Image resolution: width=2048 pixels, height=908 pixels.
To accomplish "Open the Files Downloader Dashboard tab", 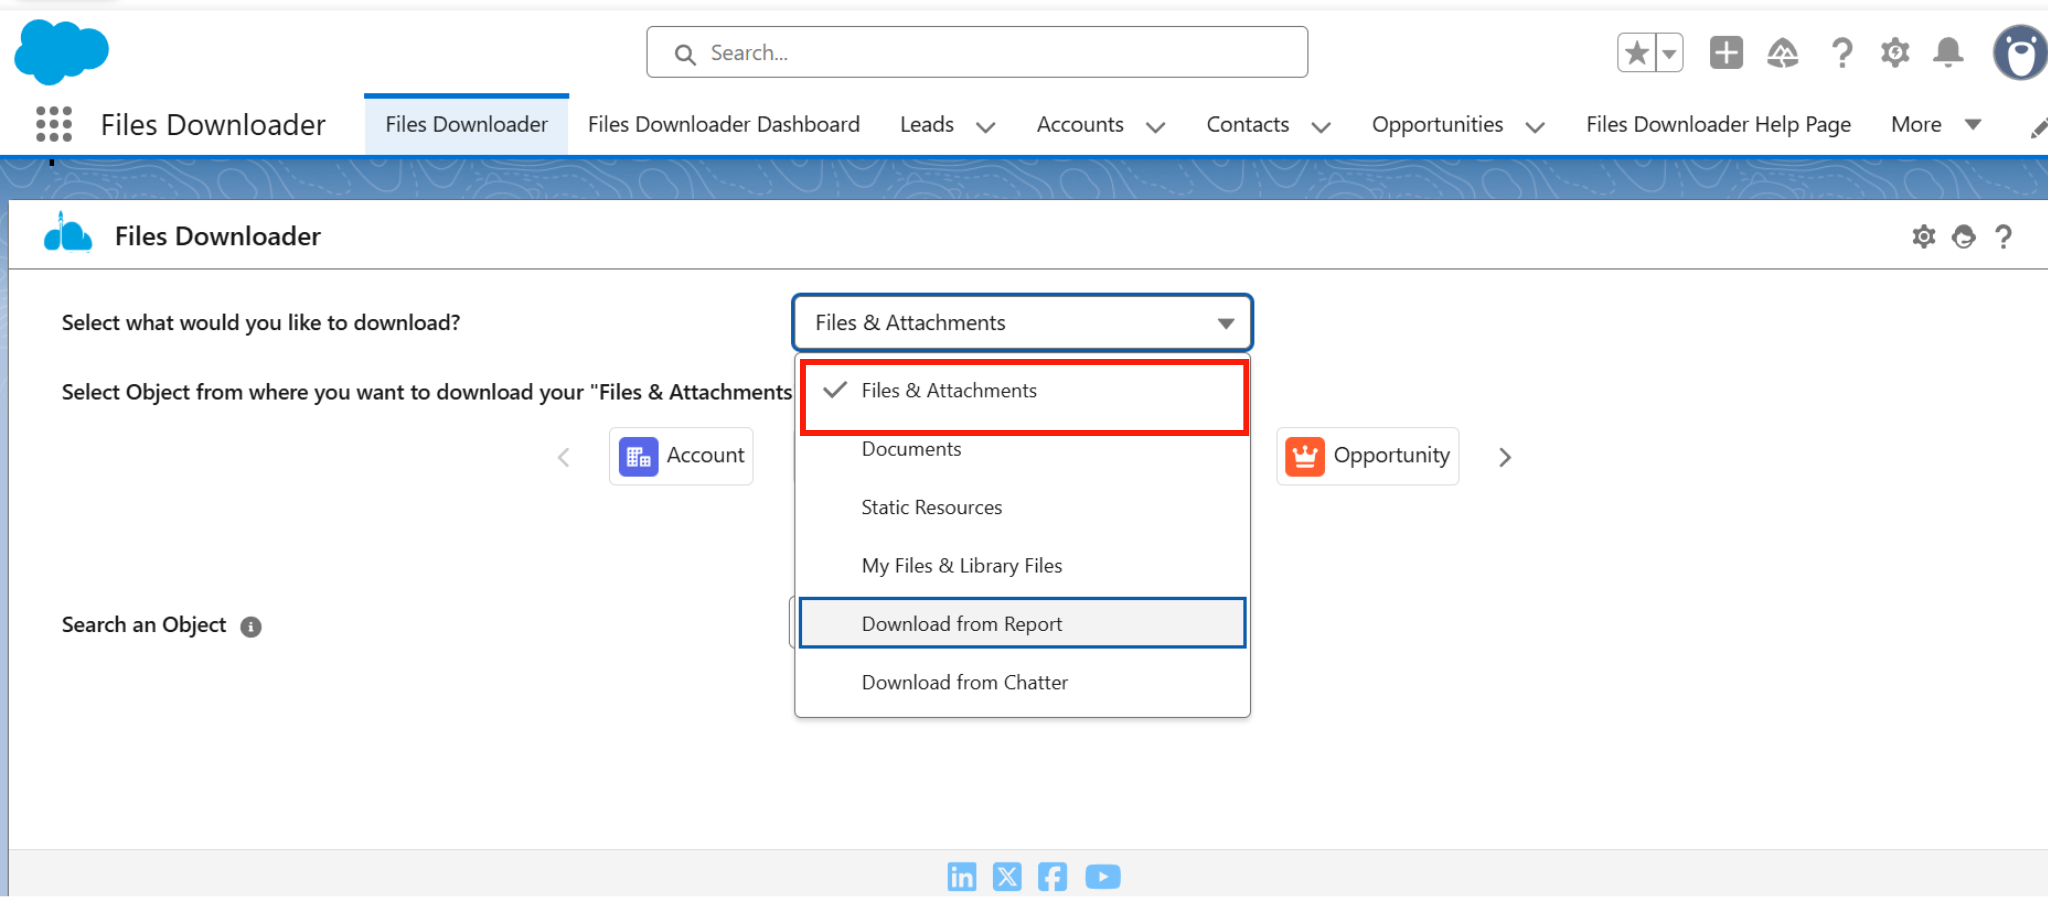I will click(724, 124).
